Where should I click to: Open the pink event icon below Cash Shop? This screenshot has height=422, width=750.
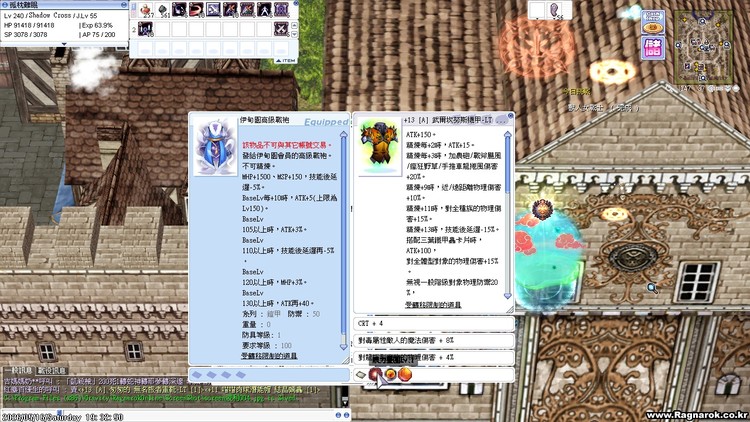(653, 48)
